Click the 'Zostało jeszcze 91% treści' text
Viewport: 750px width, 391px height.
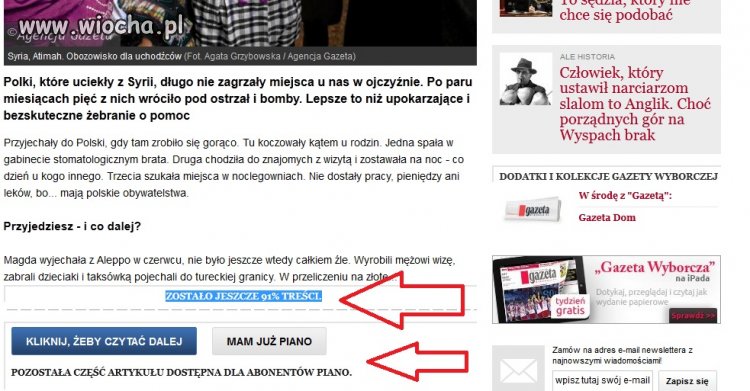click(x=243, y=296)
